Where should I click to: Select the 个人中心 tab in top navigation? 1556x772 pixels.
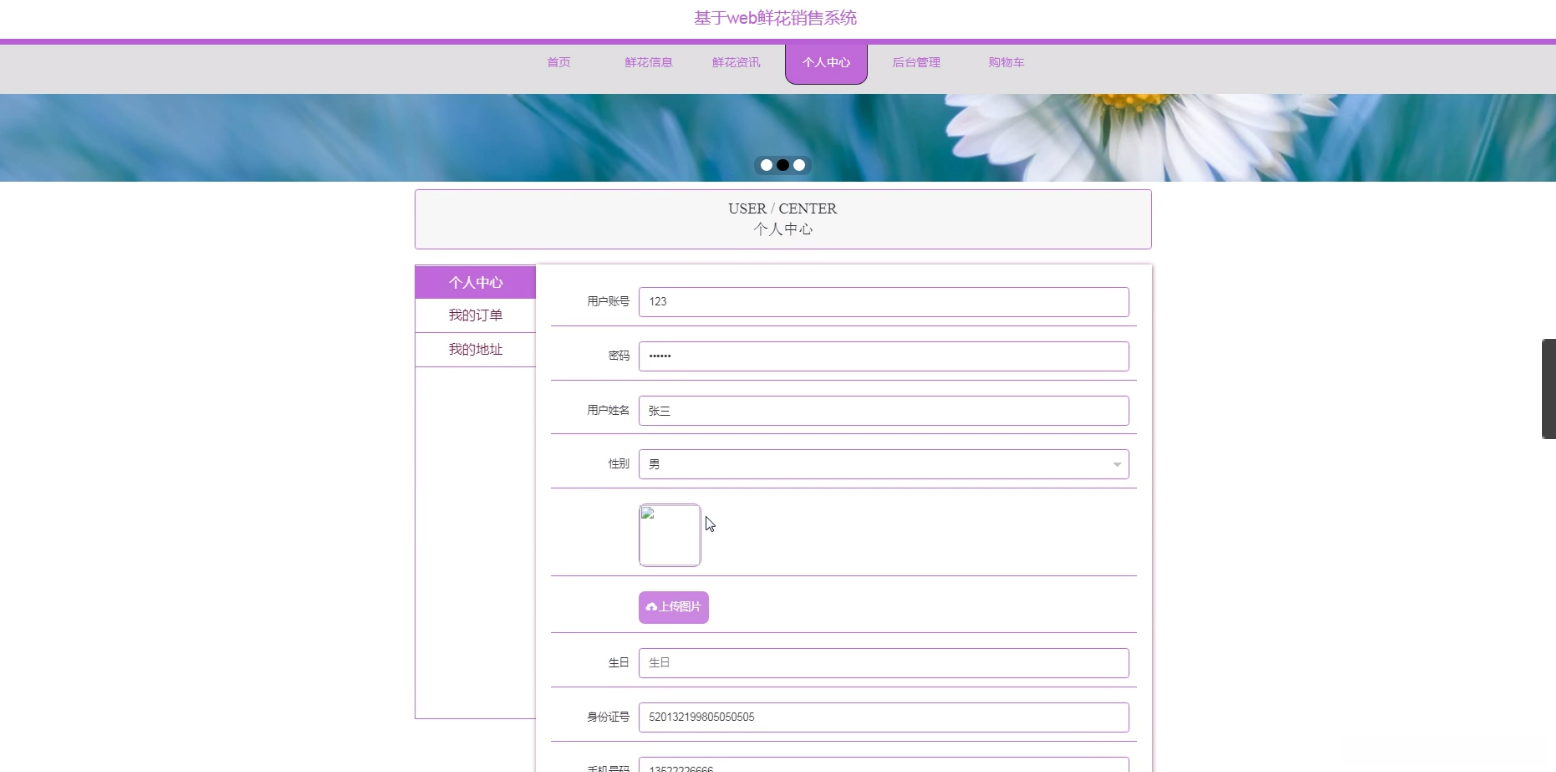pos(826,63)
